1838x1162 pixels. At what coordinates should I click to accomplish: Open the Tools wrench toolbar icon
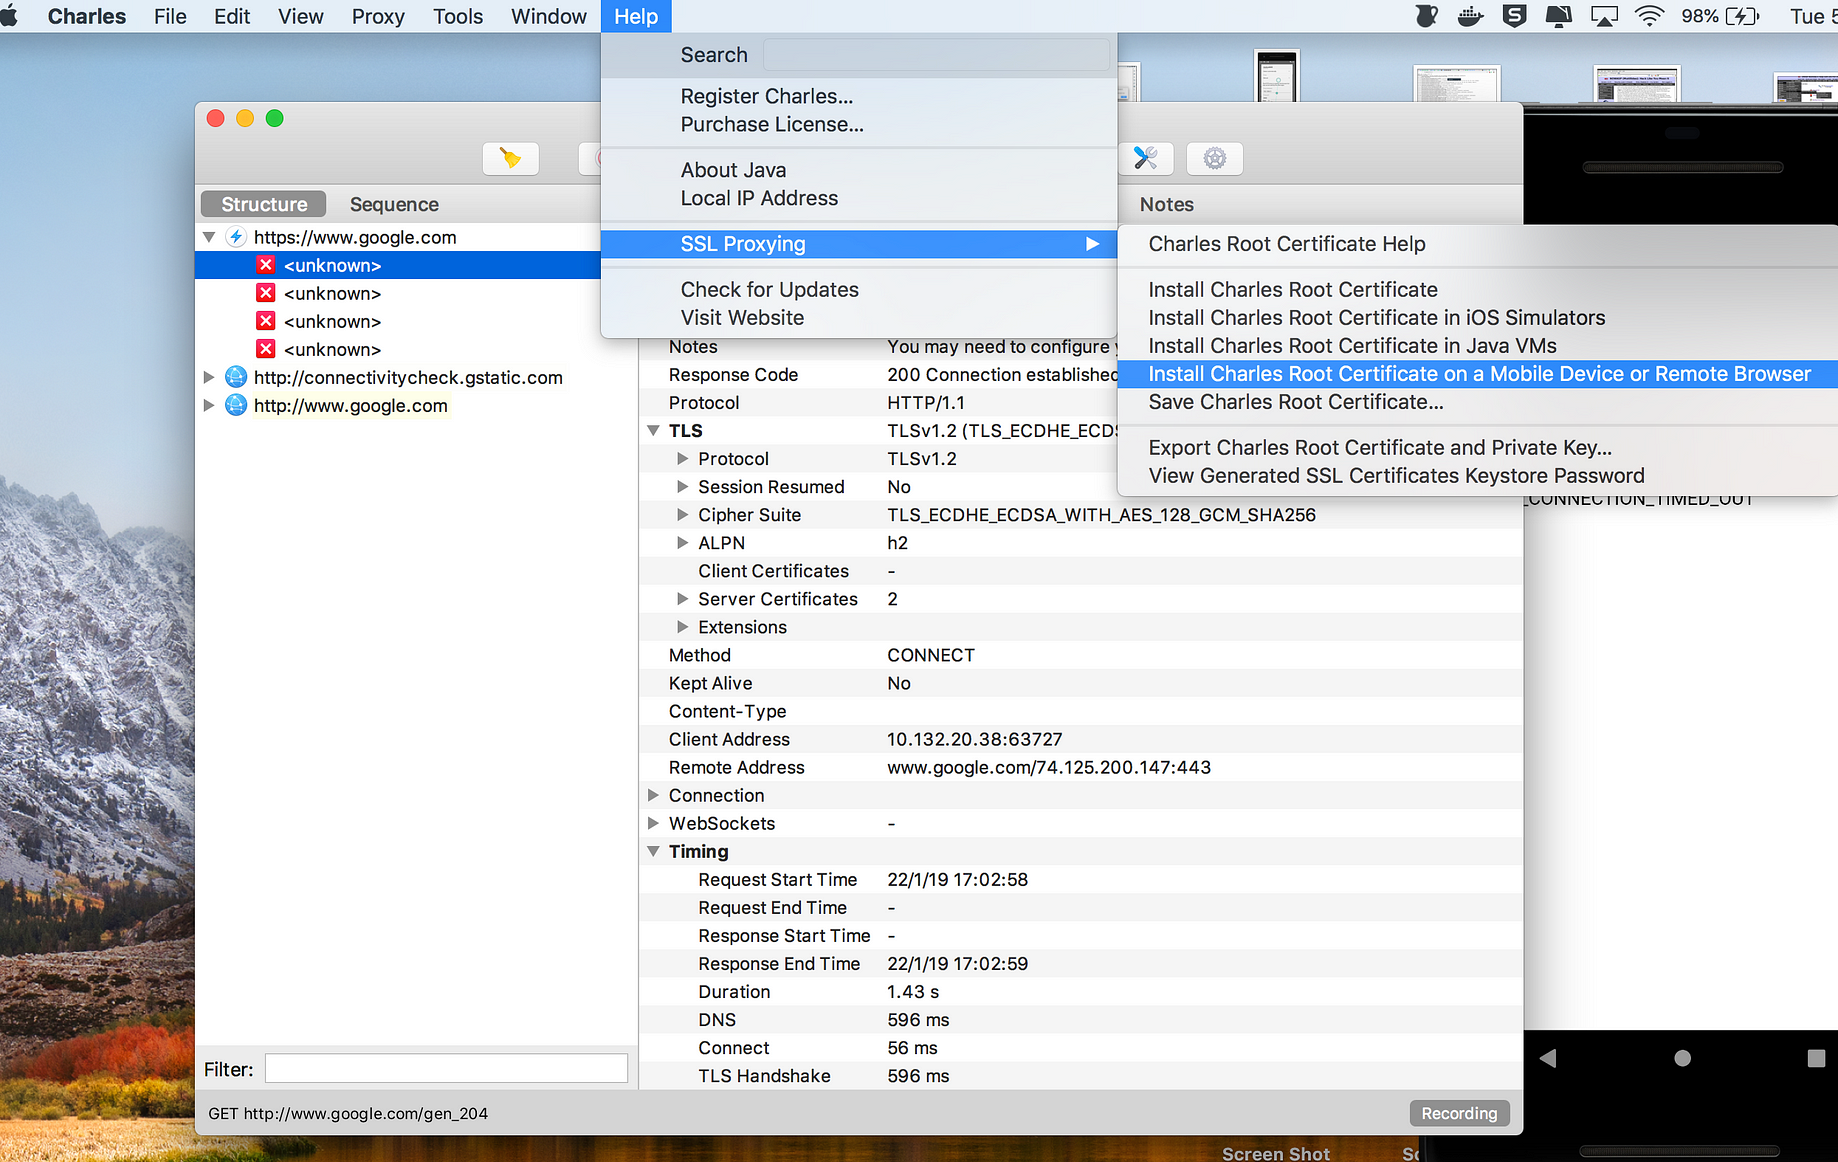pyautogui.click(x=1145, y=158)
